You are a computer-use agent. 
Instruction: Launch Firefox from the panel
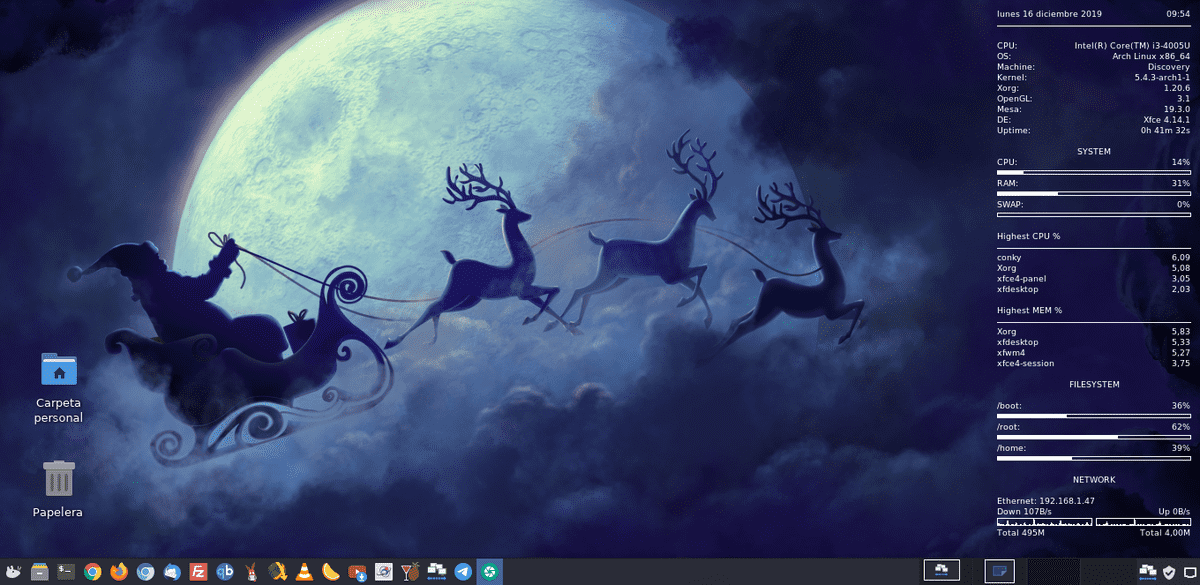[x=120, y=572]
